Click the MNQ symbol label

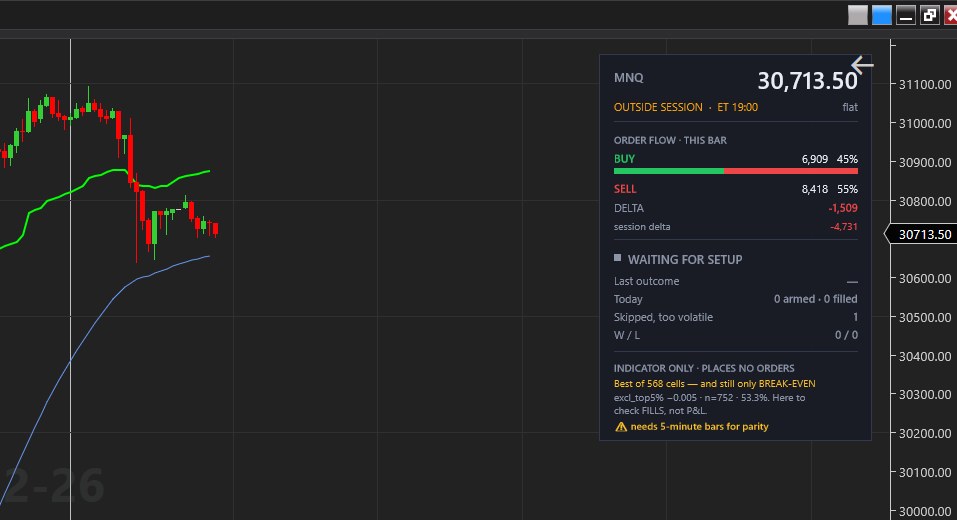point(629,78)
